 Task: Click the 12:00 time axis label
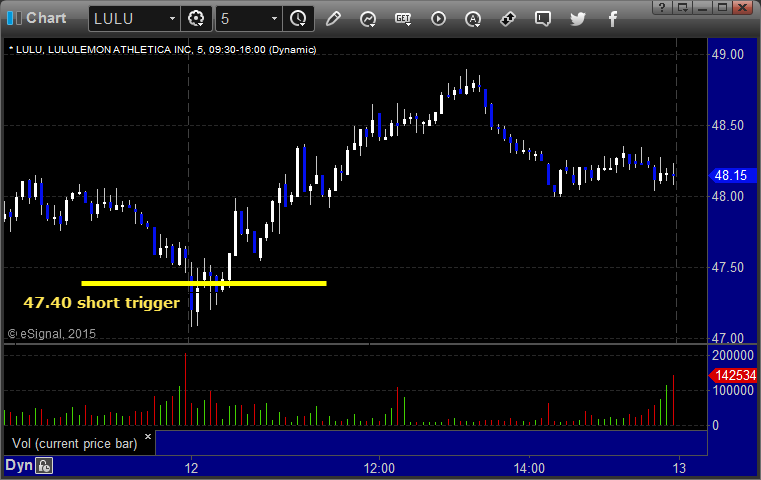[380, 468]
